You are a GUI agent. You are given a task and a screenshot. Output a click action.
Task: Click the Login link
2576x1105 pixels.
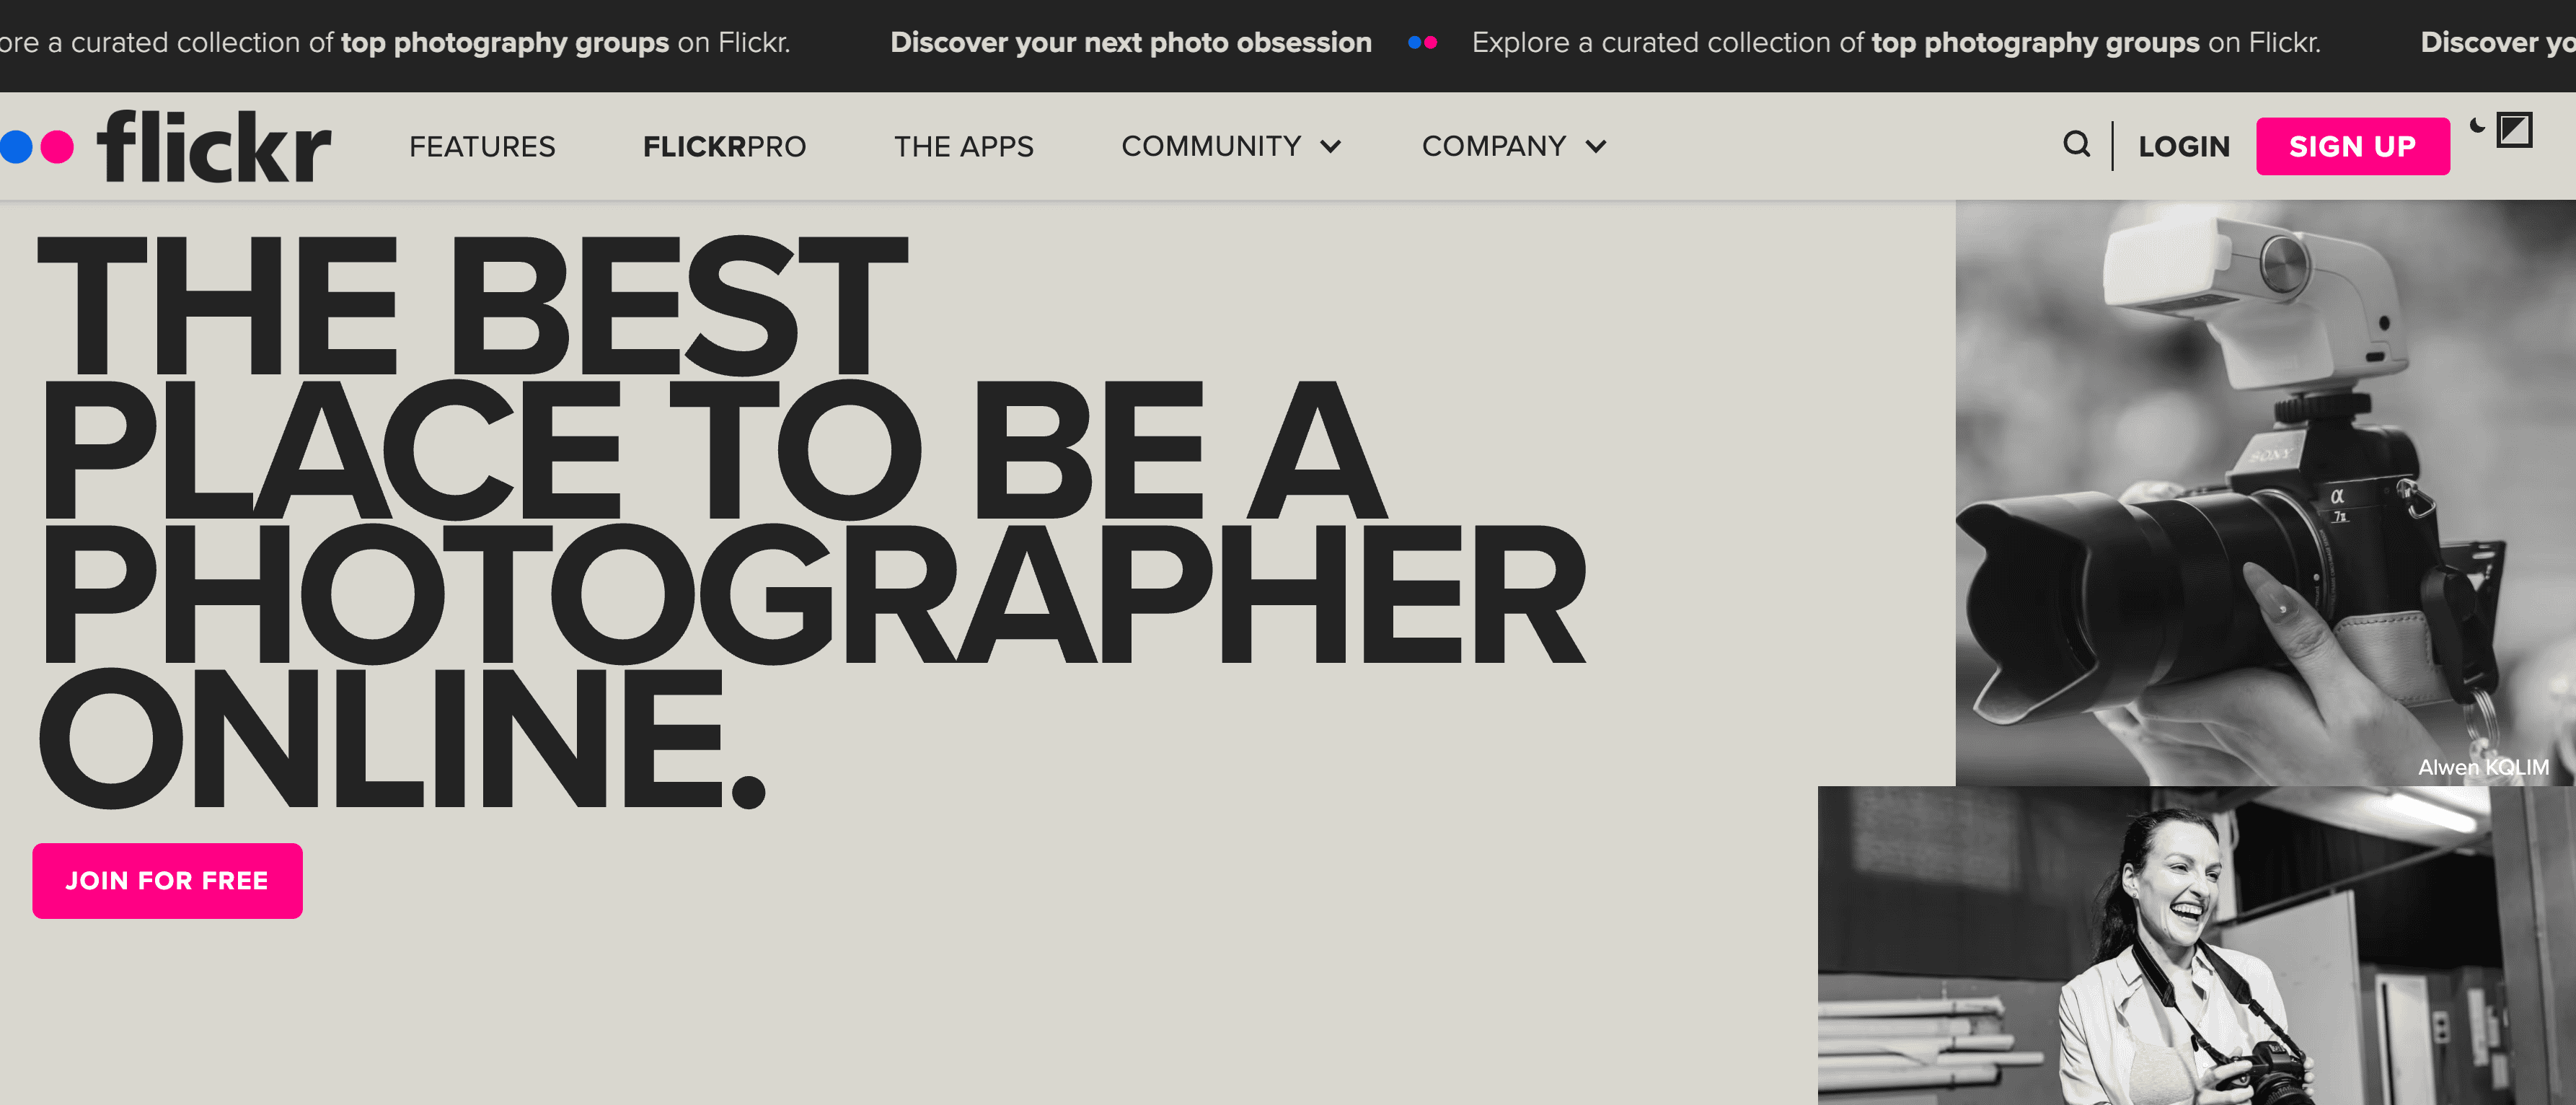(2184, 147)
